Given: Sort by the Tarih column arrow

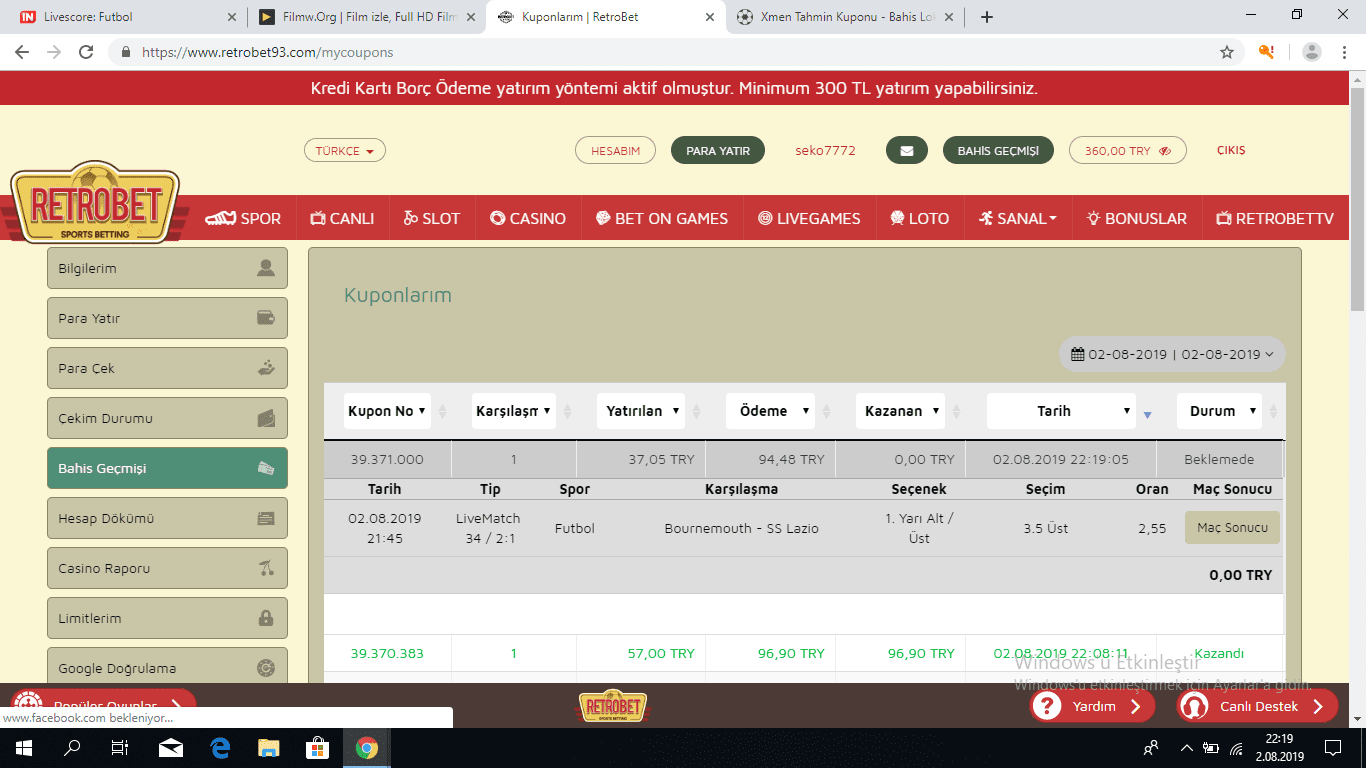Looking at the screenshot, I should 1147,414.
